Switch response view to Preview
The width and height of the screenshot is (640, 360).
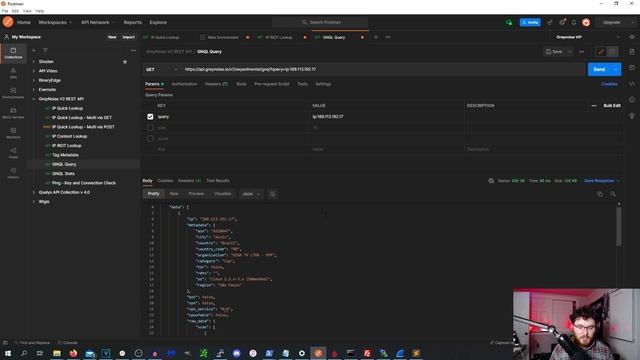click(x=196, y=194)
